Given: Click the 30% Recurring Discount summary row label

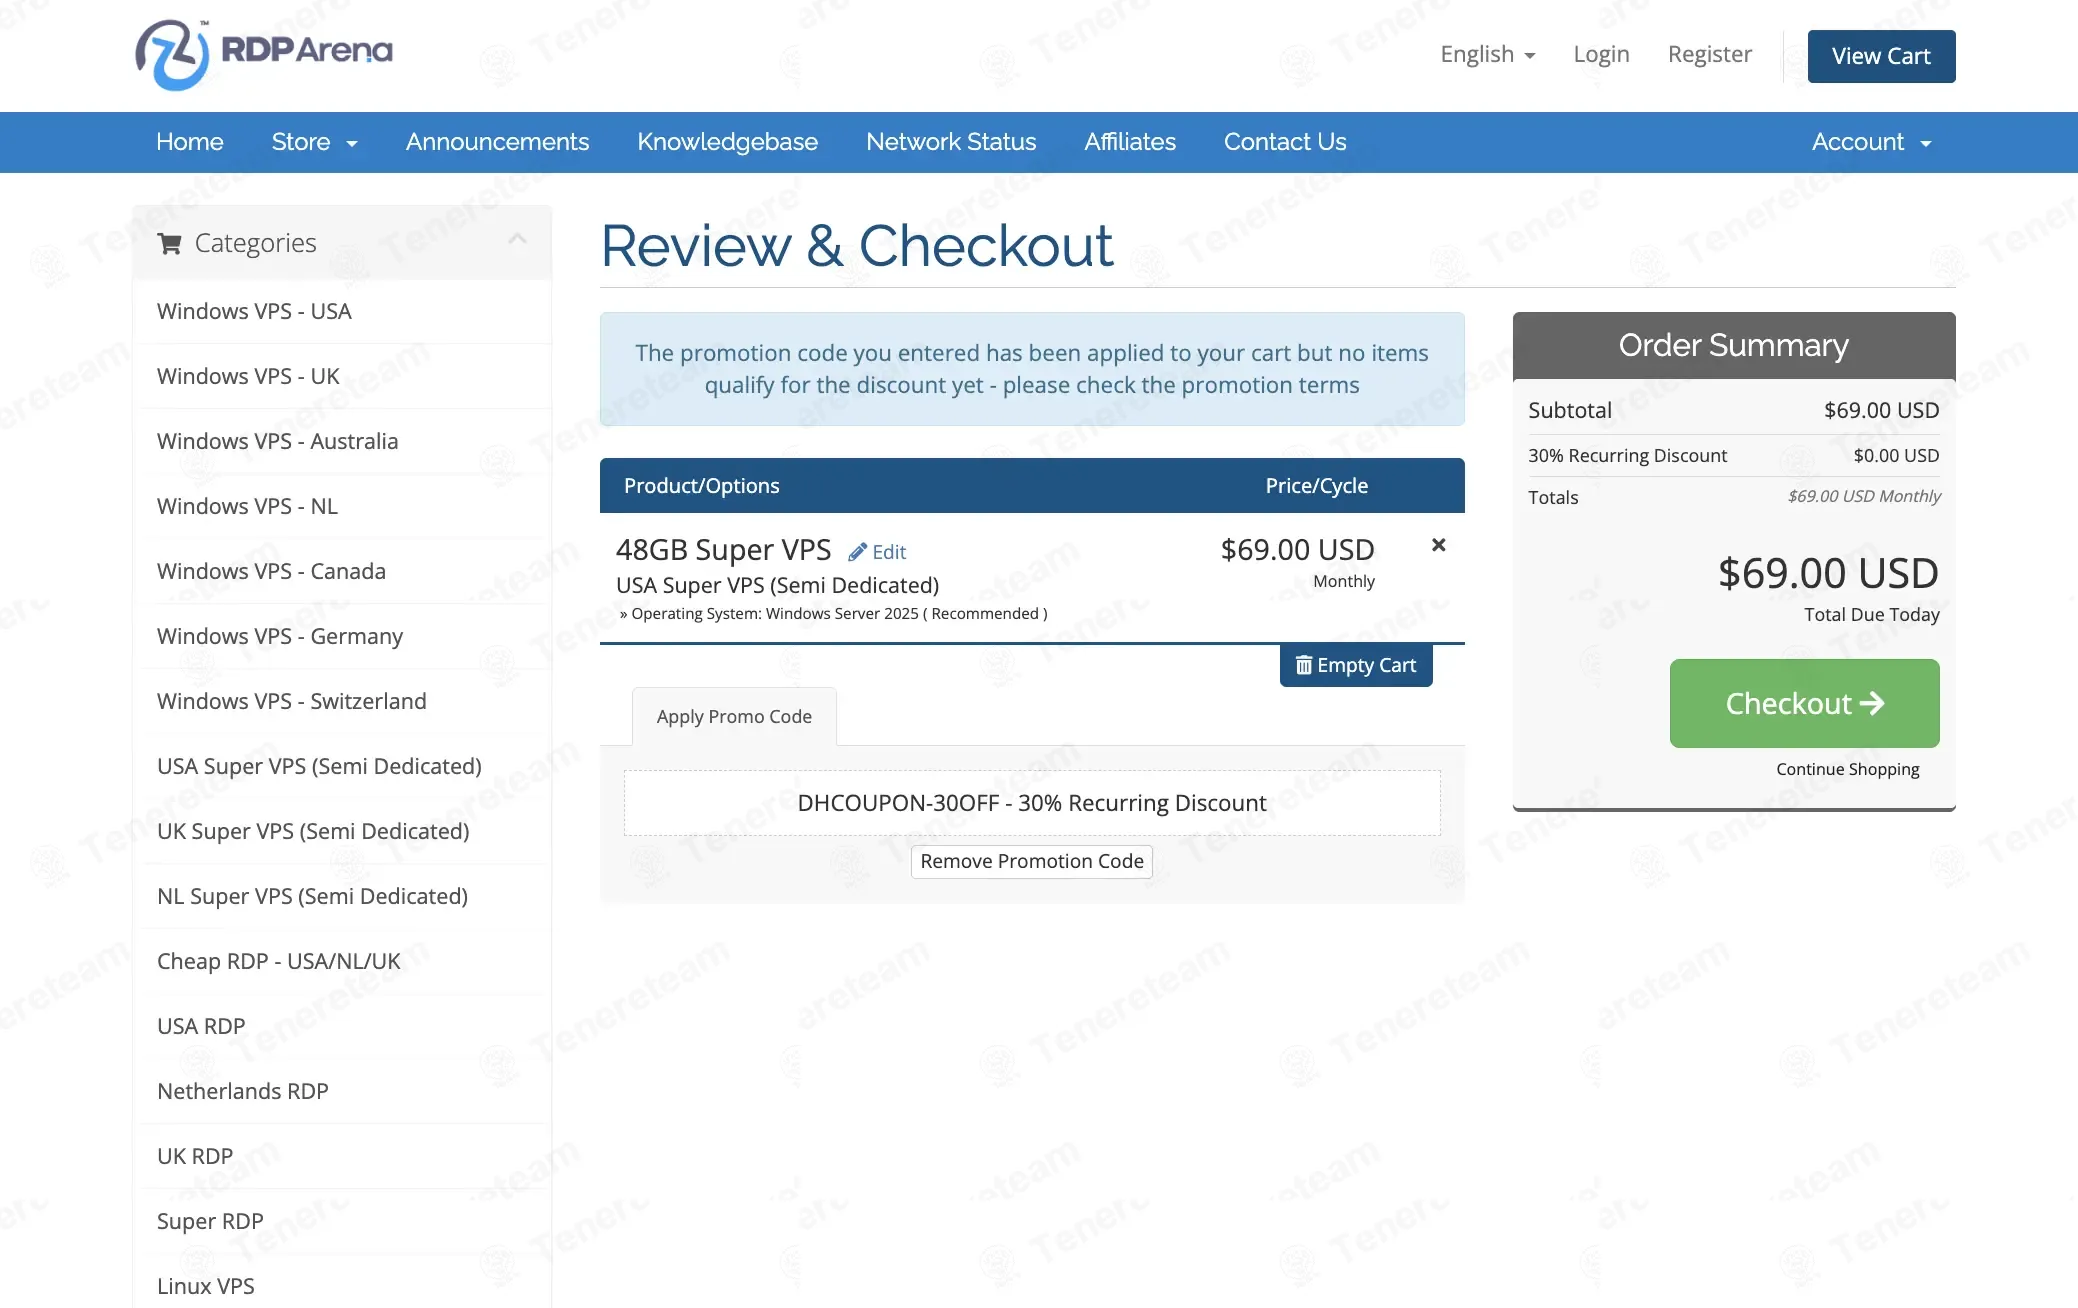Looking at the screenshot, I should (x=1627, y=455).
